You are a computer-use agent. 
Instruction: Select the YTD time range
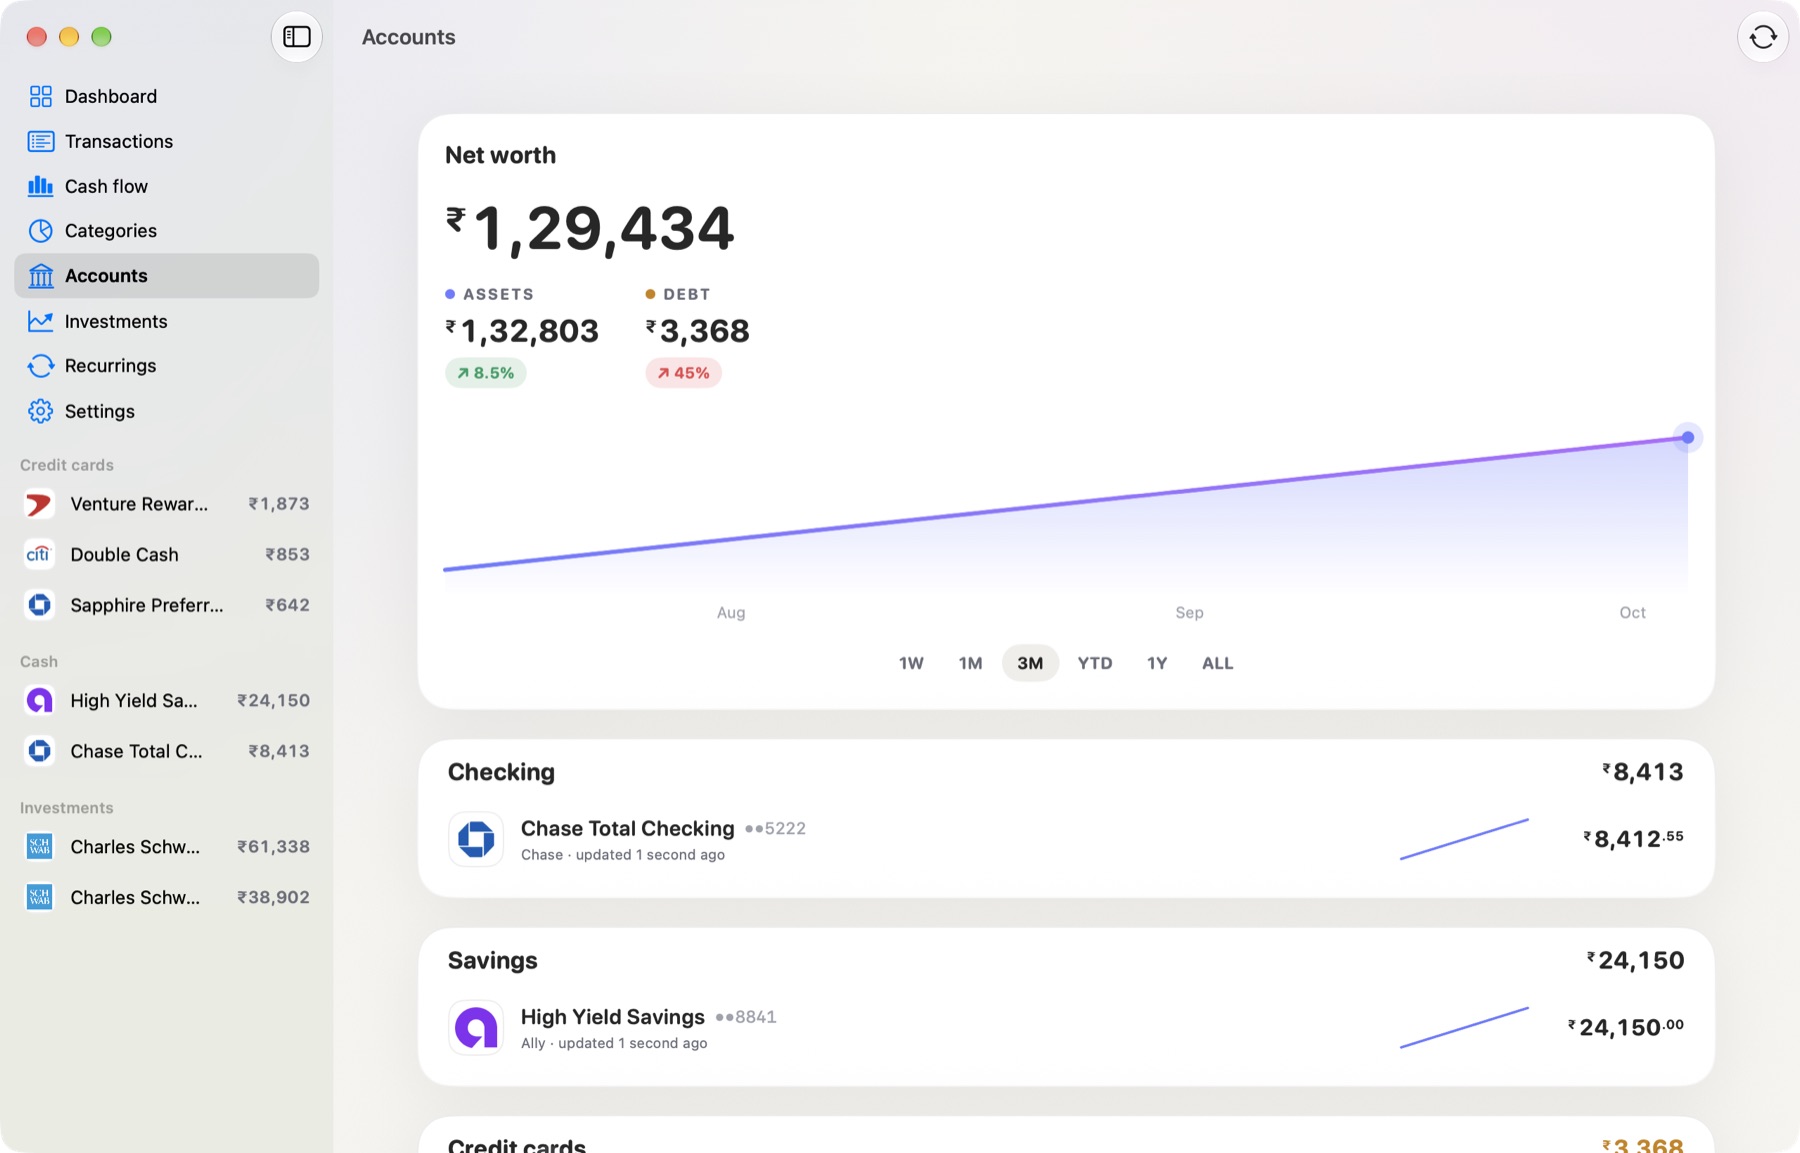point(1095,663)
